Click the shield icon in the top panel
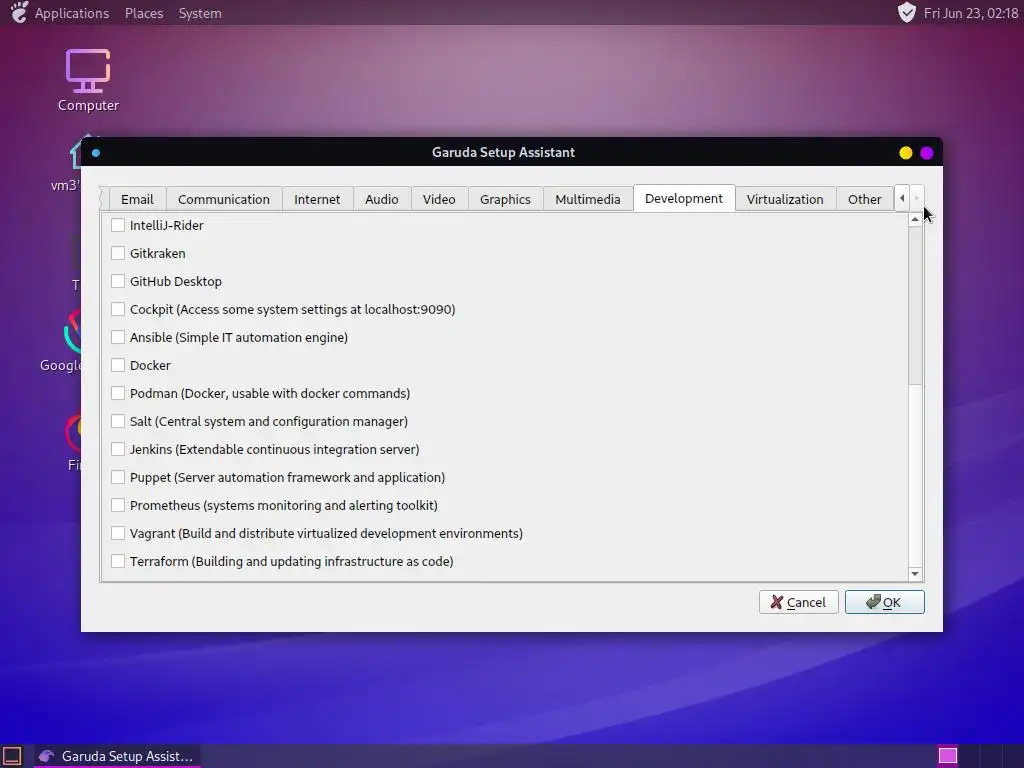The image size is (1024, 768). (906, 12)
